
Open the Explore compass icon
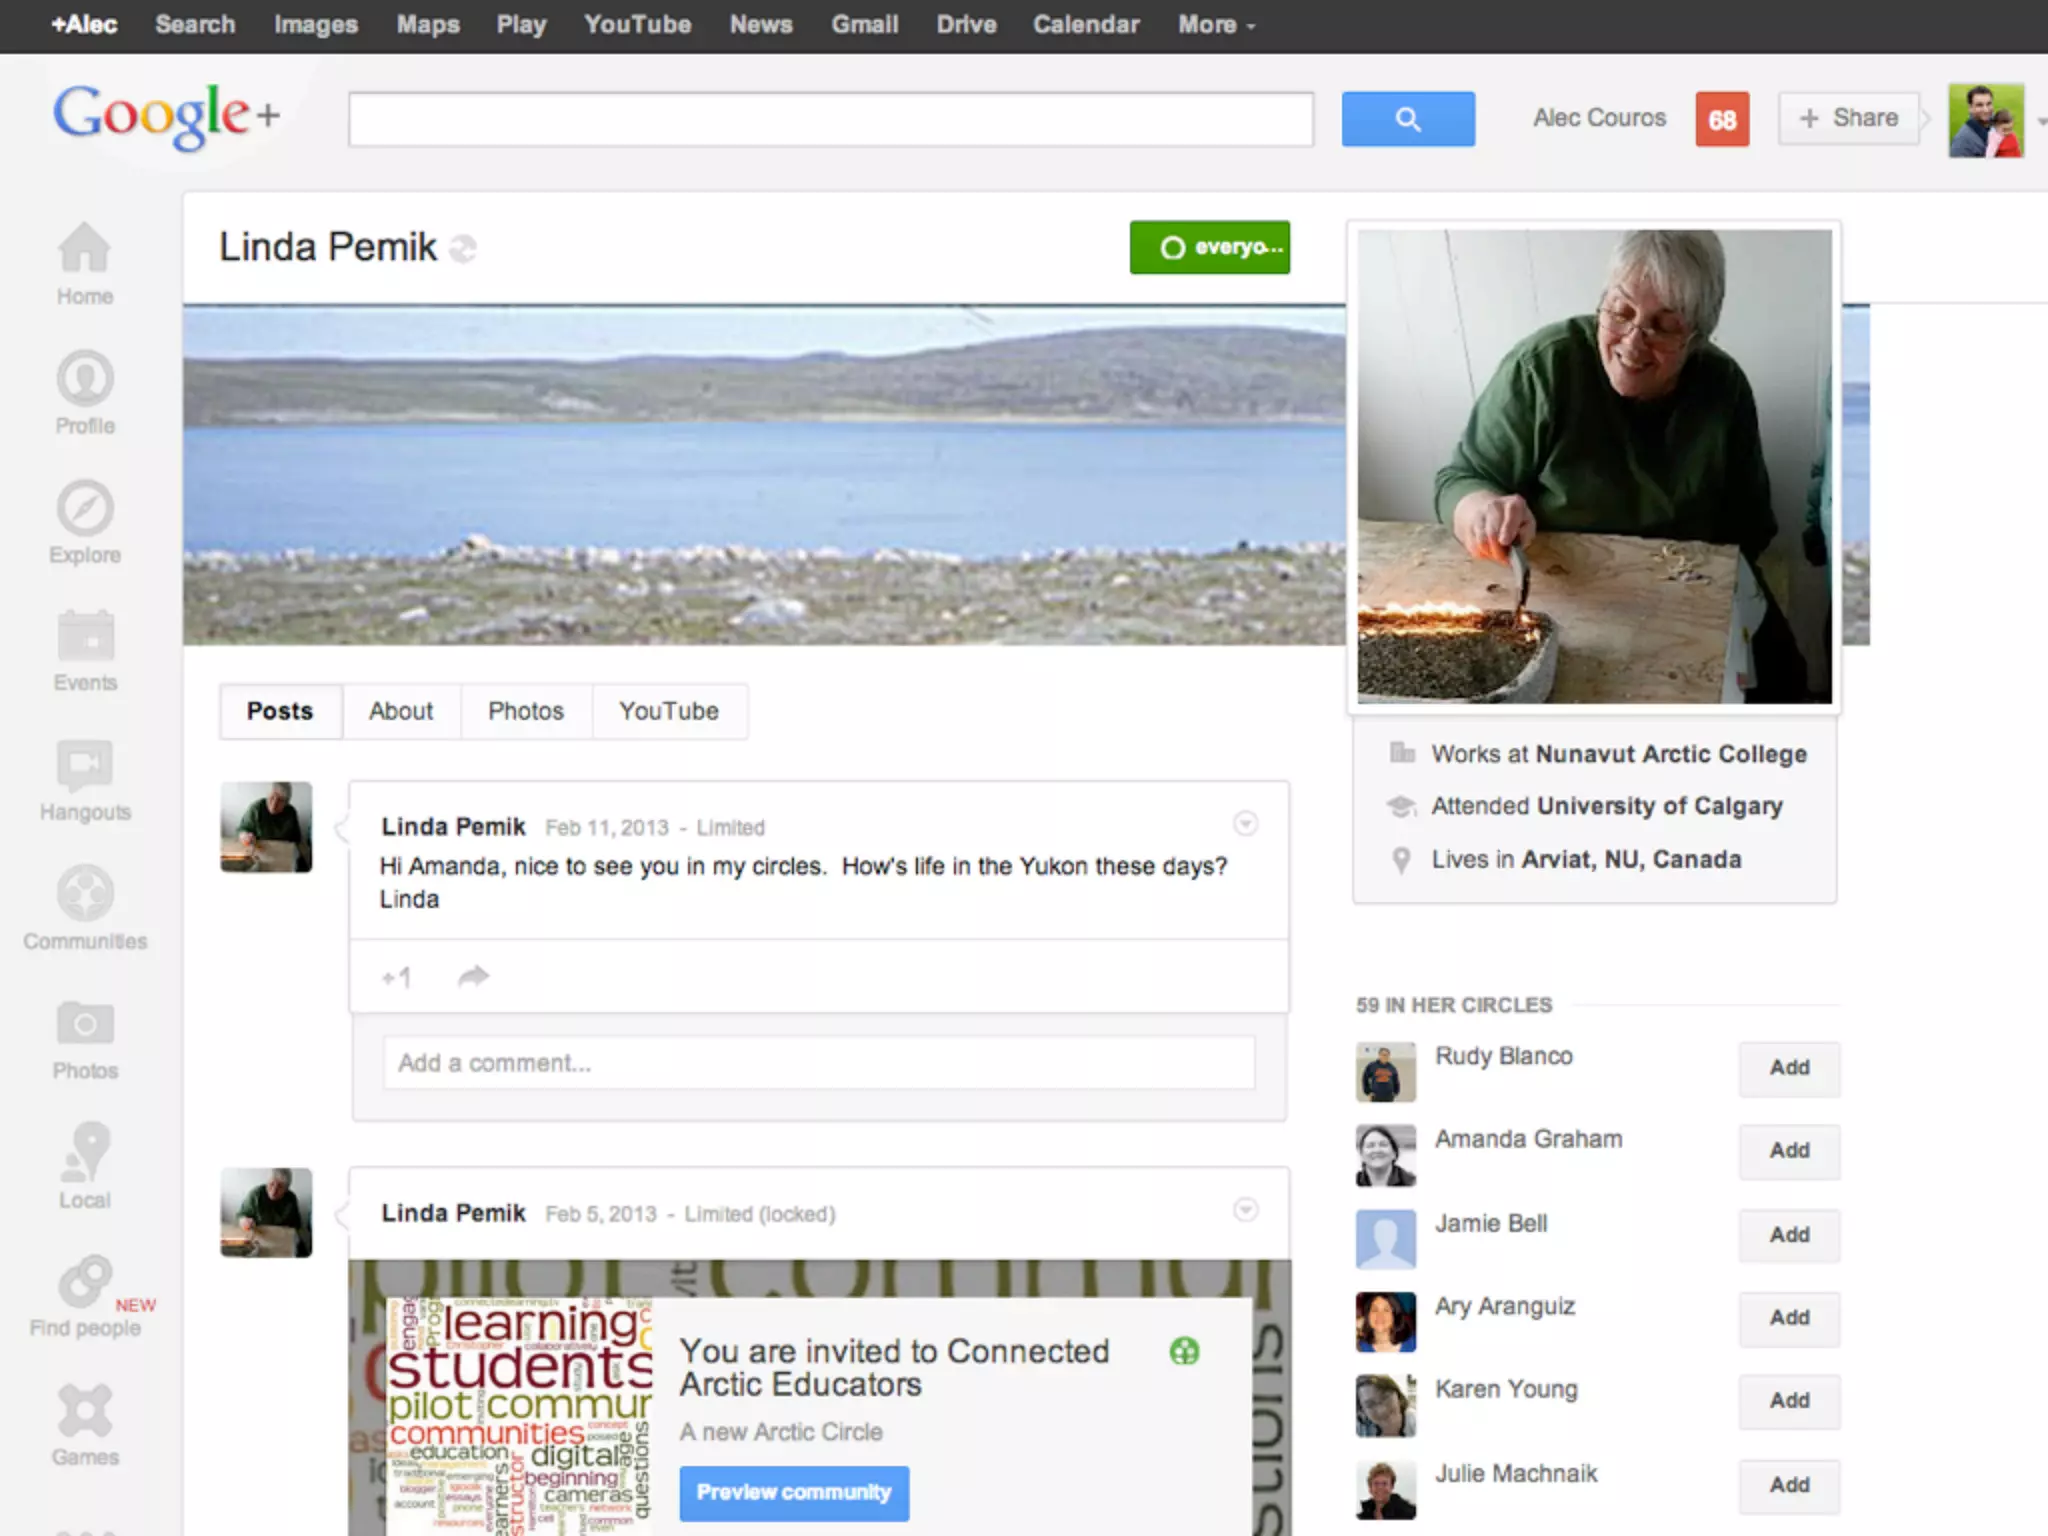coord(84,508)
